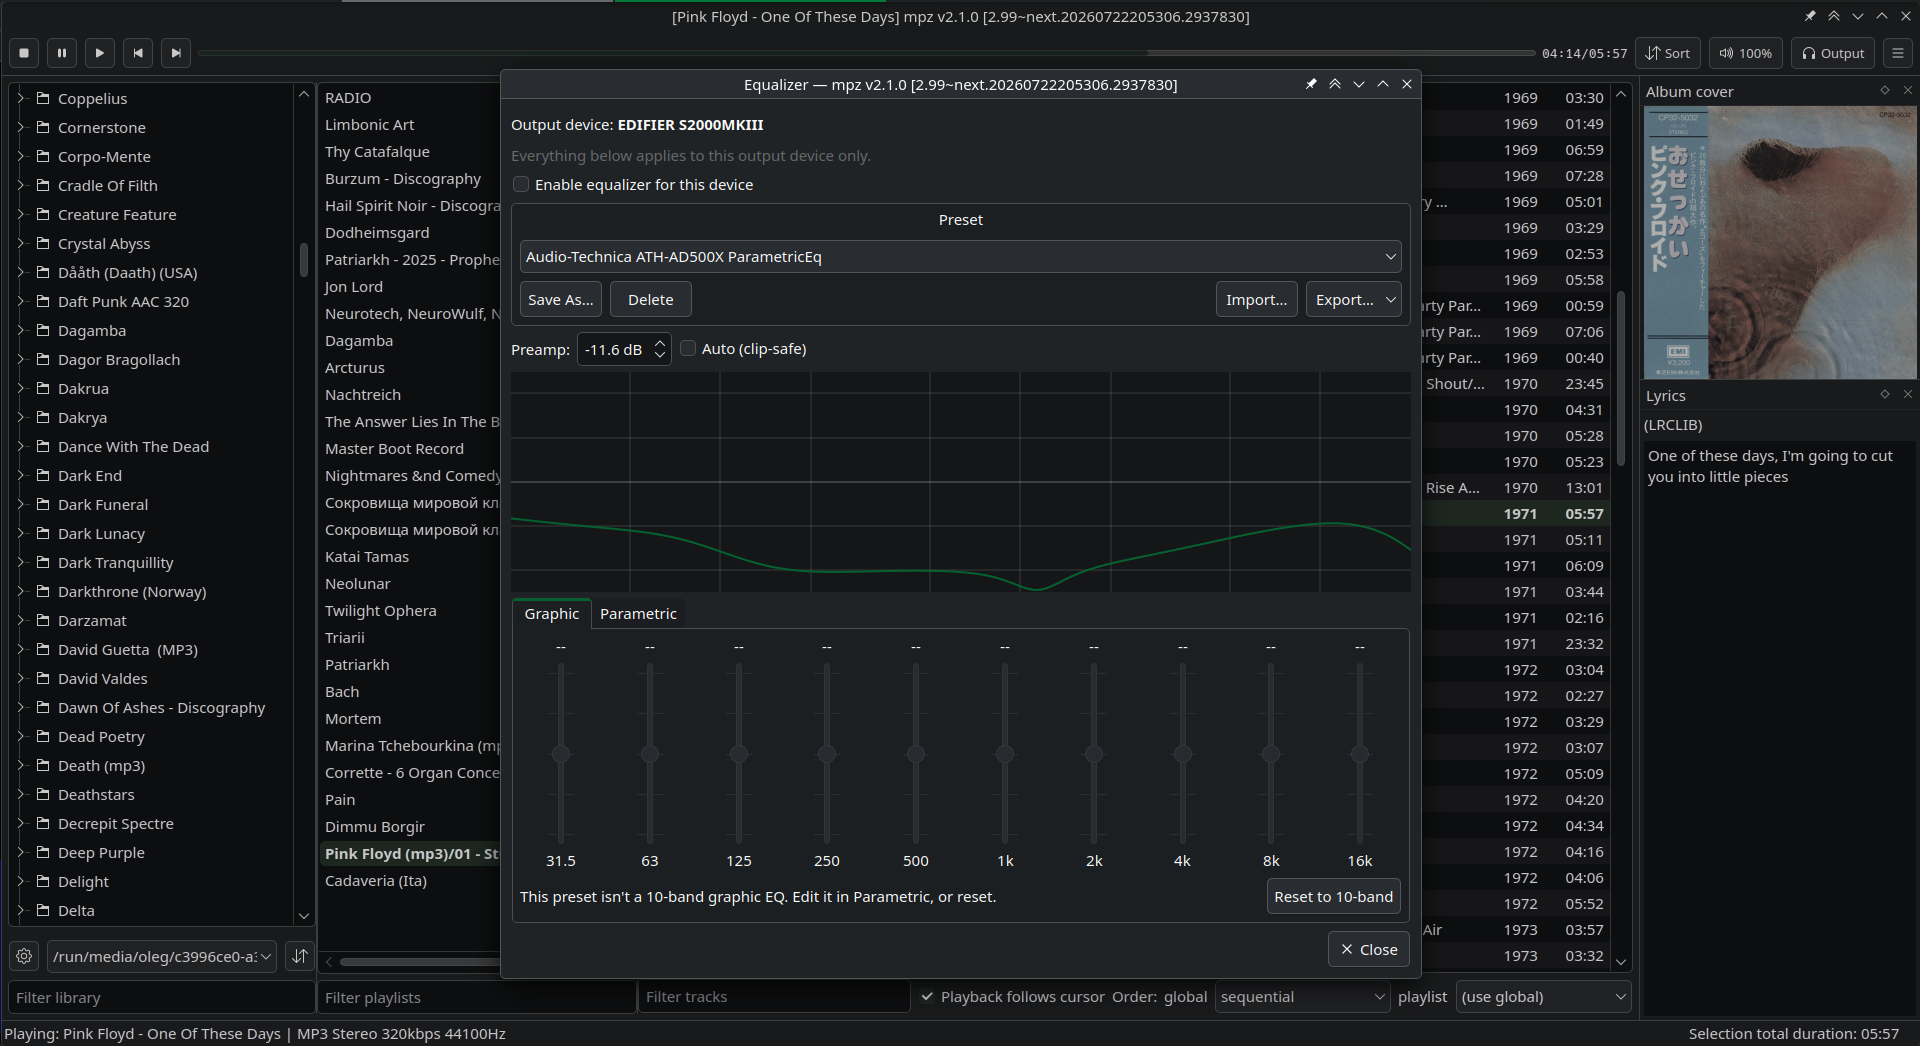Switch to the Parametric tab
The height and width of the screenshot is (1046, 1920).
(638, 614)
